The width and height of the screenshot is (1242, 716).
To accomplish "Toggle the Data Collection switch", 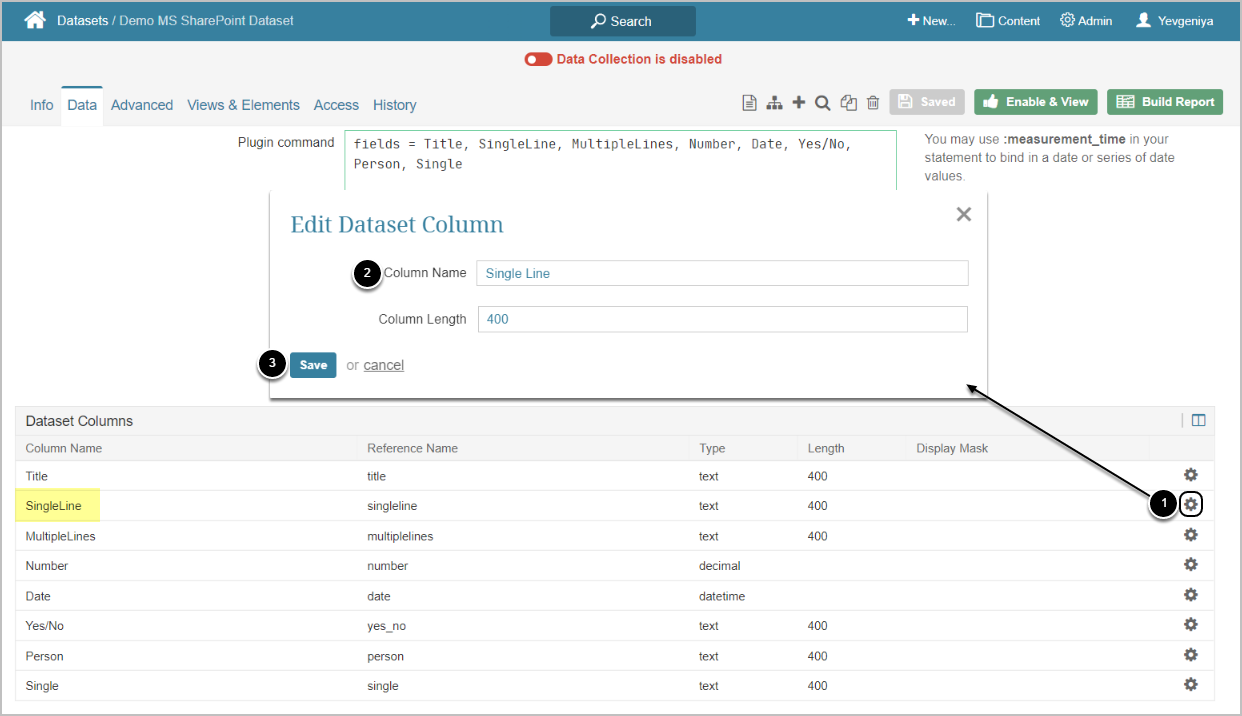I will pos(538,59).
